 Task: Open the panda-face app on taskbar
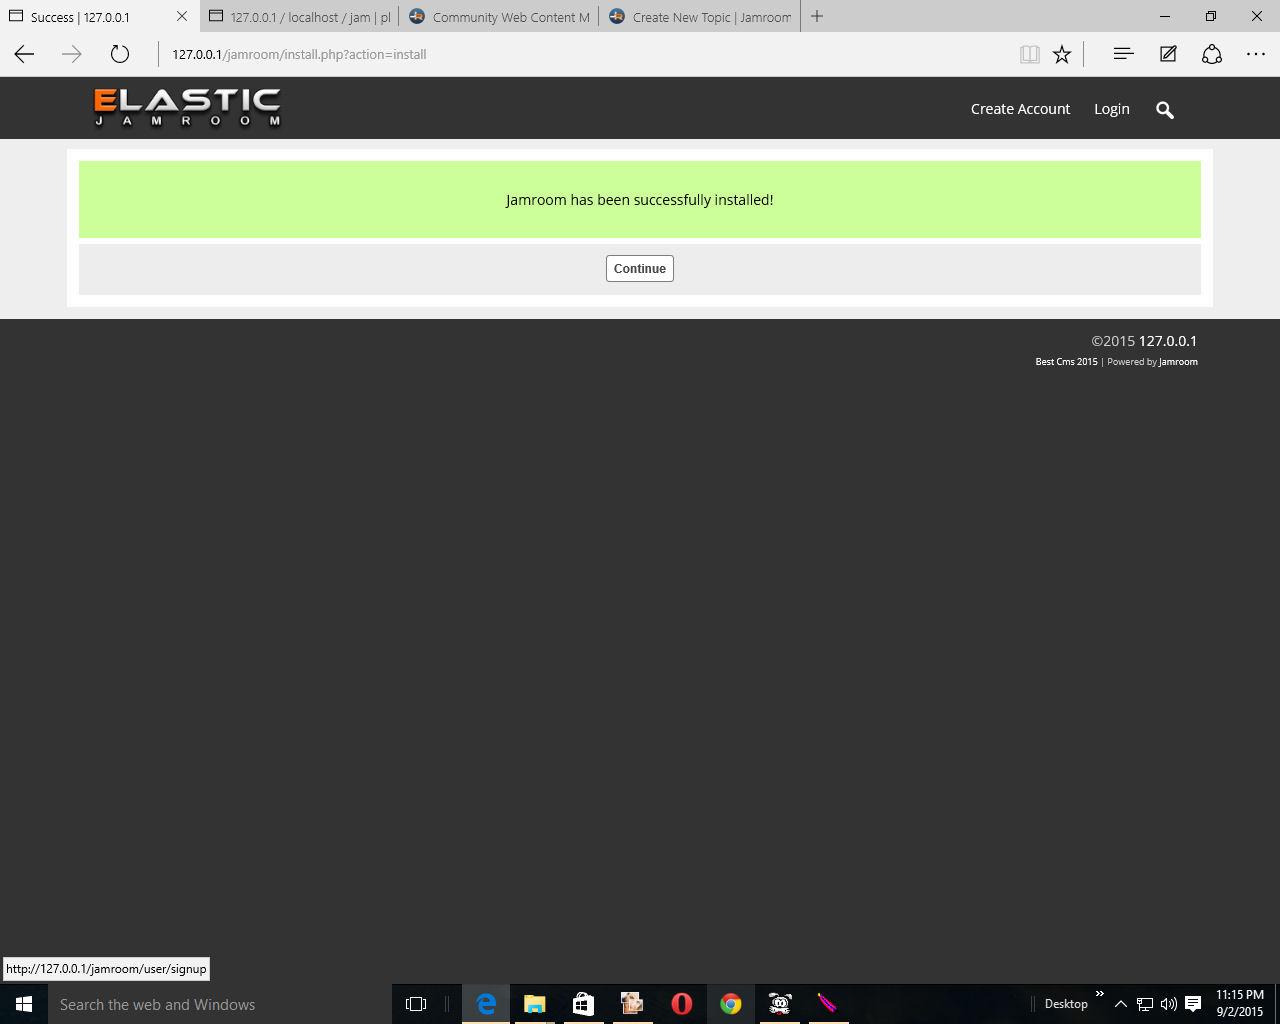779,1004
